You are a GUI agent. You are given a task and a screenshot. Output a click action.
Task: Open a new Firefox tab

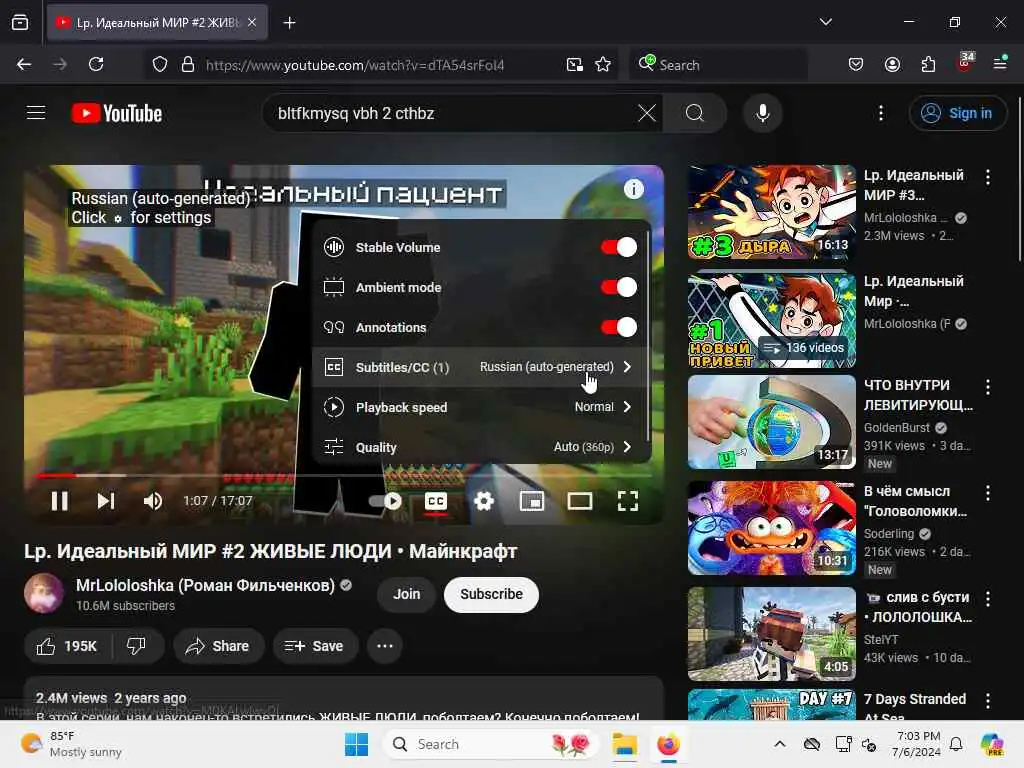pos(289,22)
